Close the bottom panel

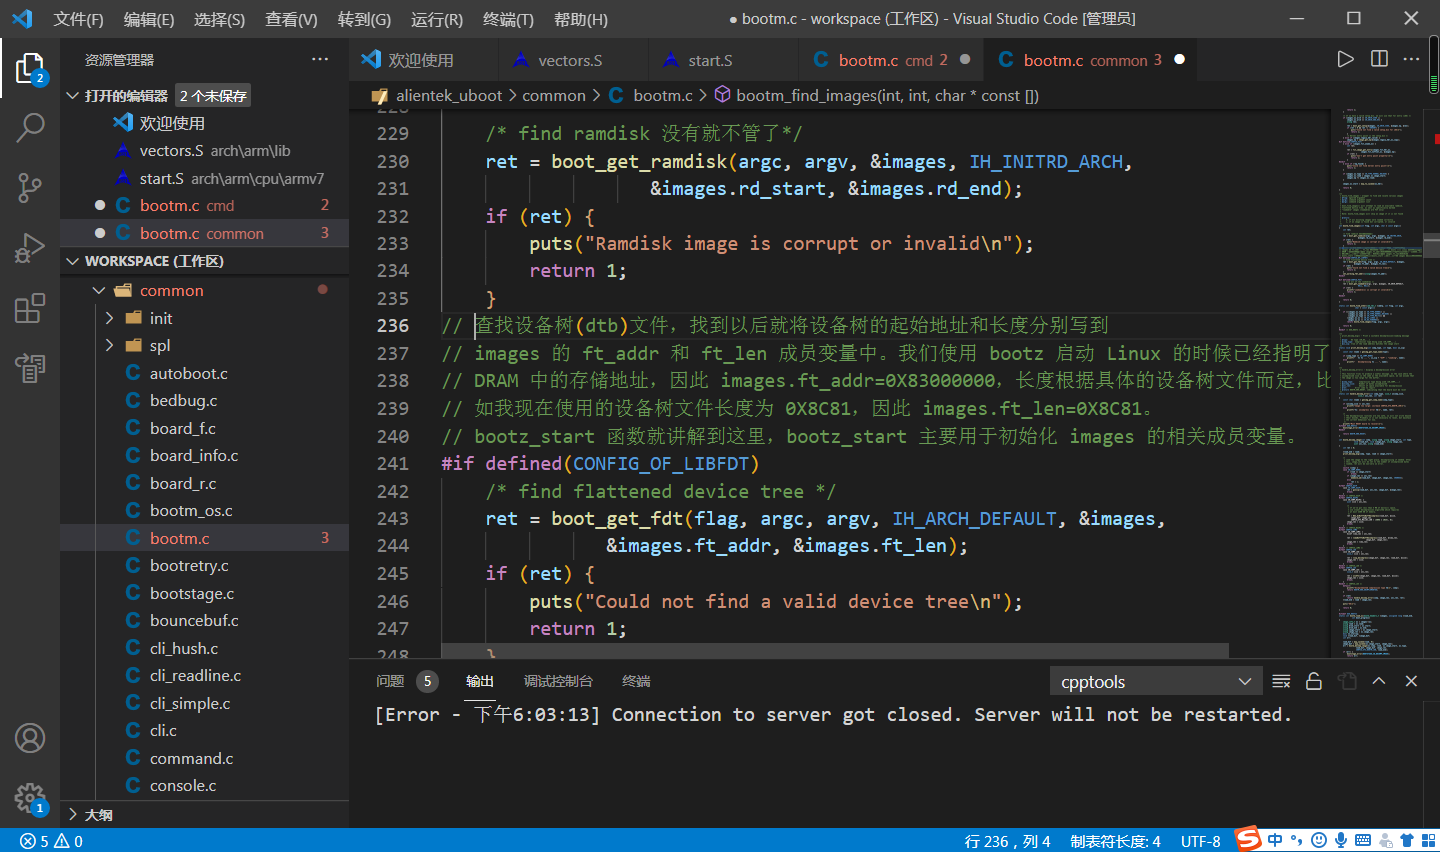click(x=1411, y=681)
